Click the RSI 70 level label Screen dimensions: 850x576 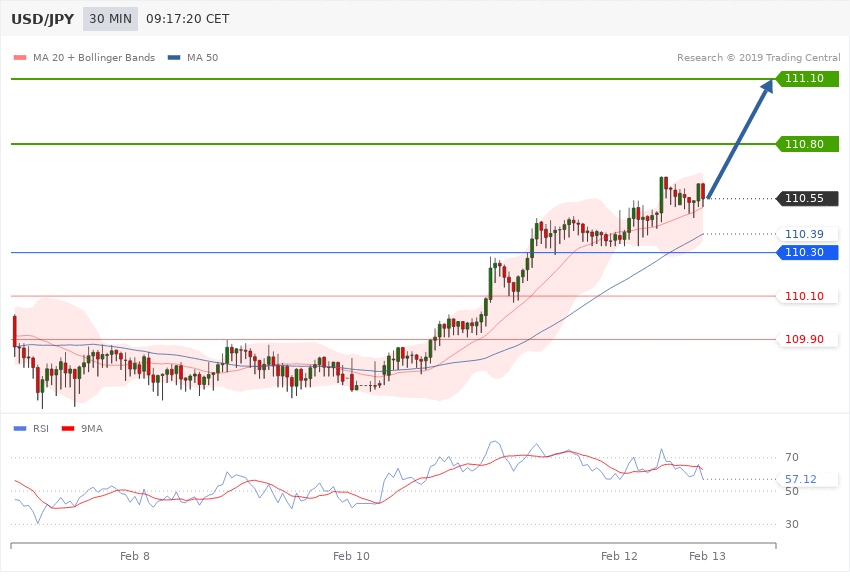click(791, 457)
